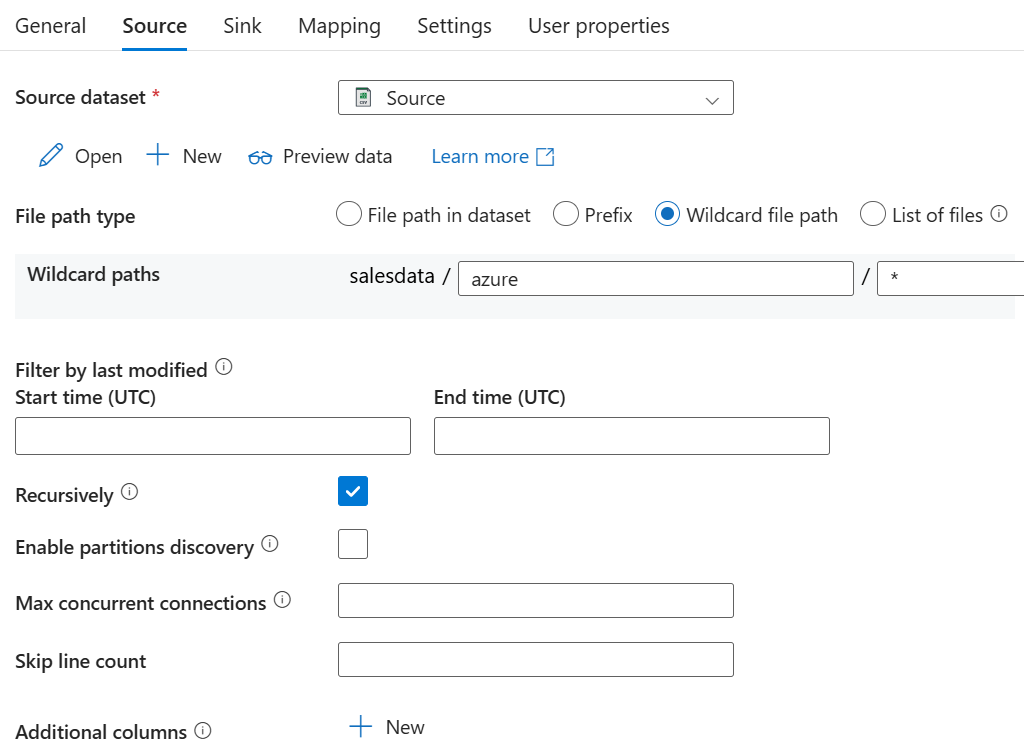Click the pencil Open dataset icon

click(50, 156)
